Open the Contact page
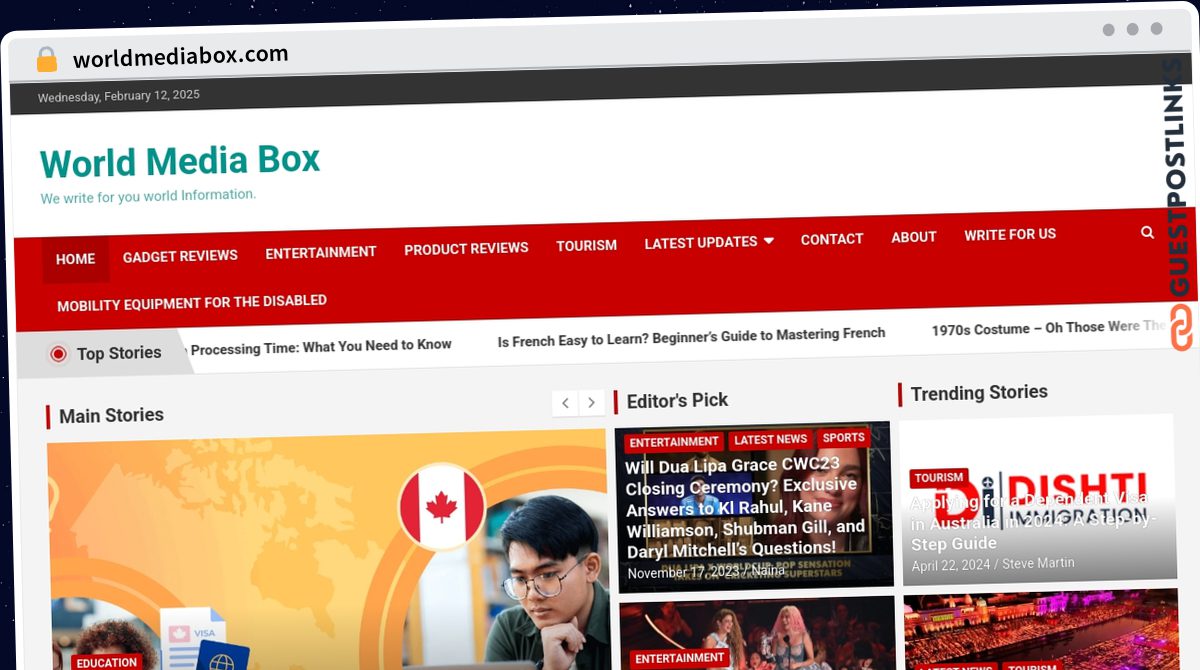1200x670 pixels. (x=832, y=239)
